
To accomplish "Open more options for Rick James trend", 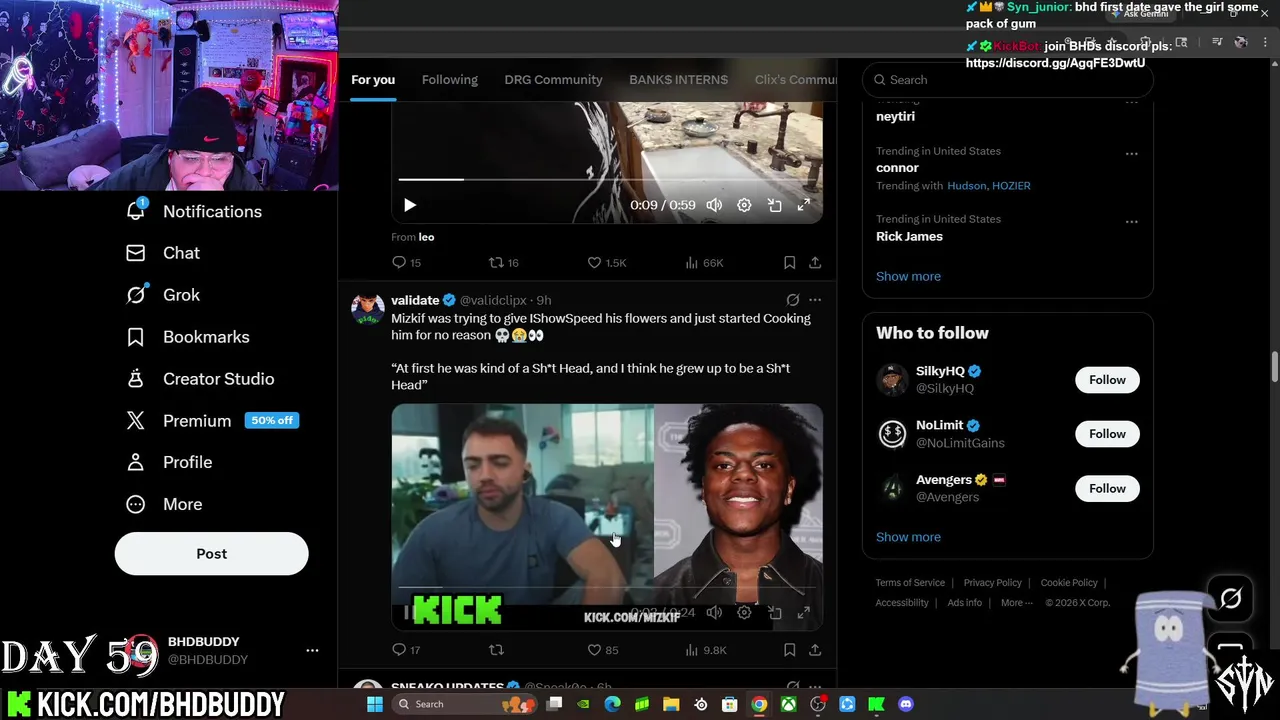I will [x=1132, y=222].
